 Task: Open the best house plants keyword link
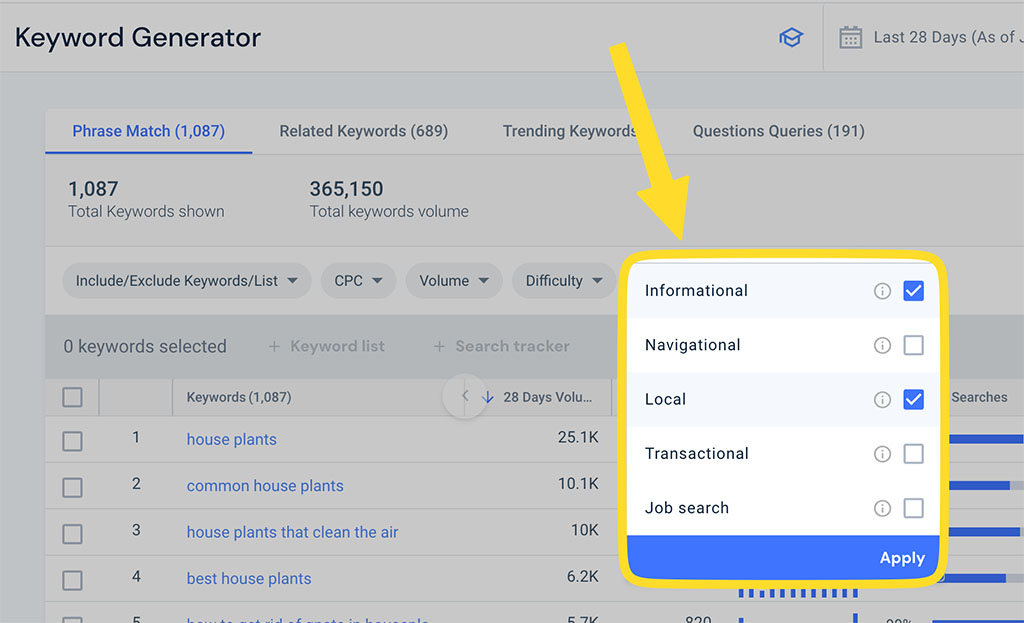pyautogui.click(x=248, y=579)
